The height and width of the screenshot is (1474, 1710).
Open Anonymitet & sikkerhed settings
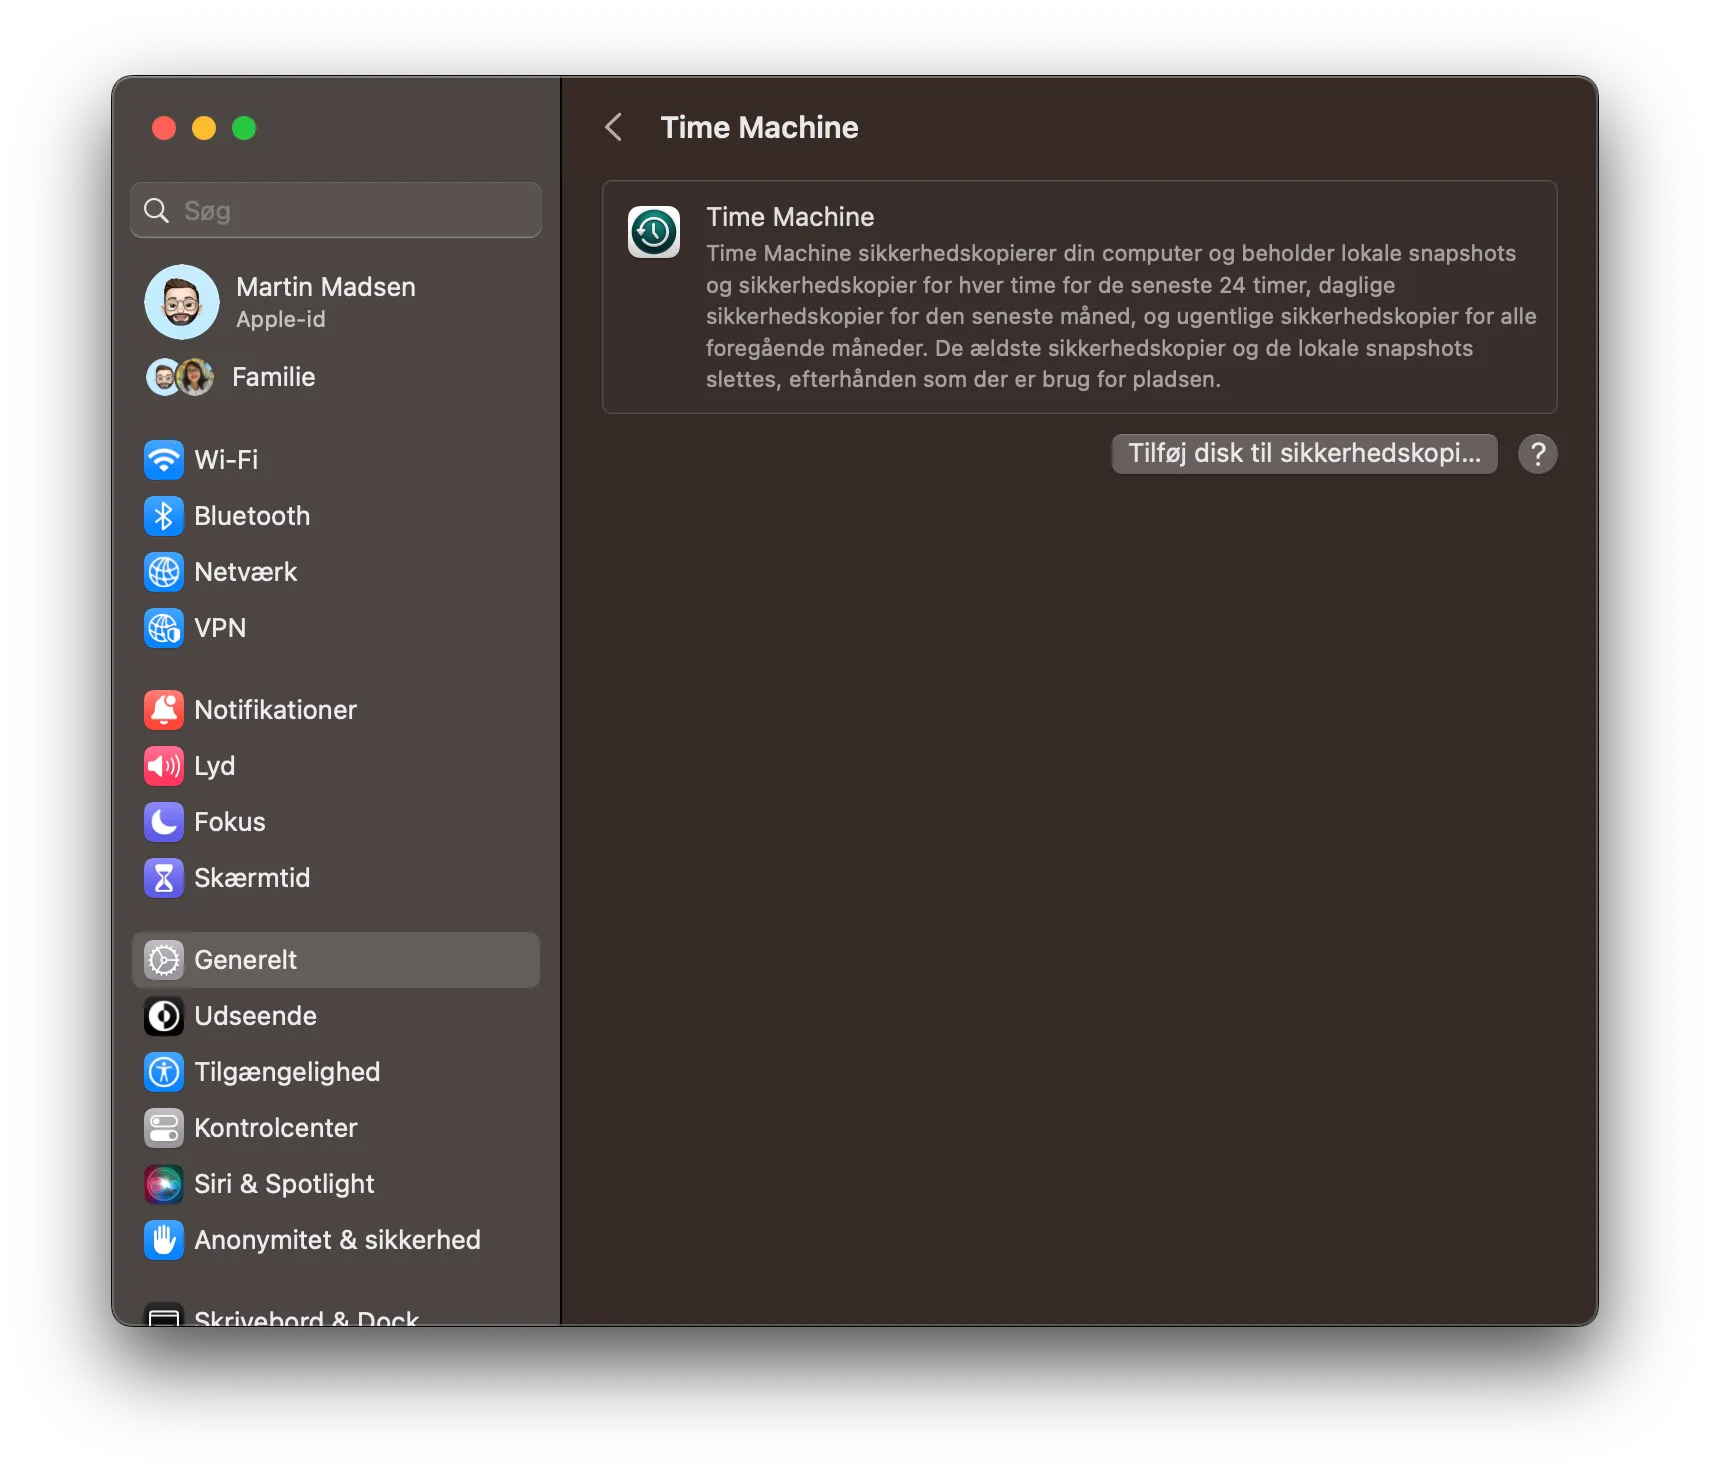tap(338, 1240)
